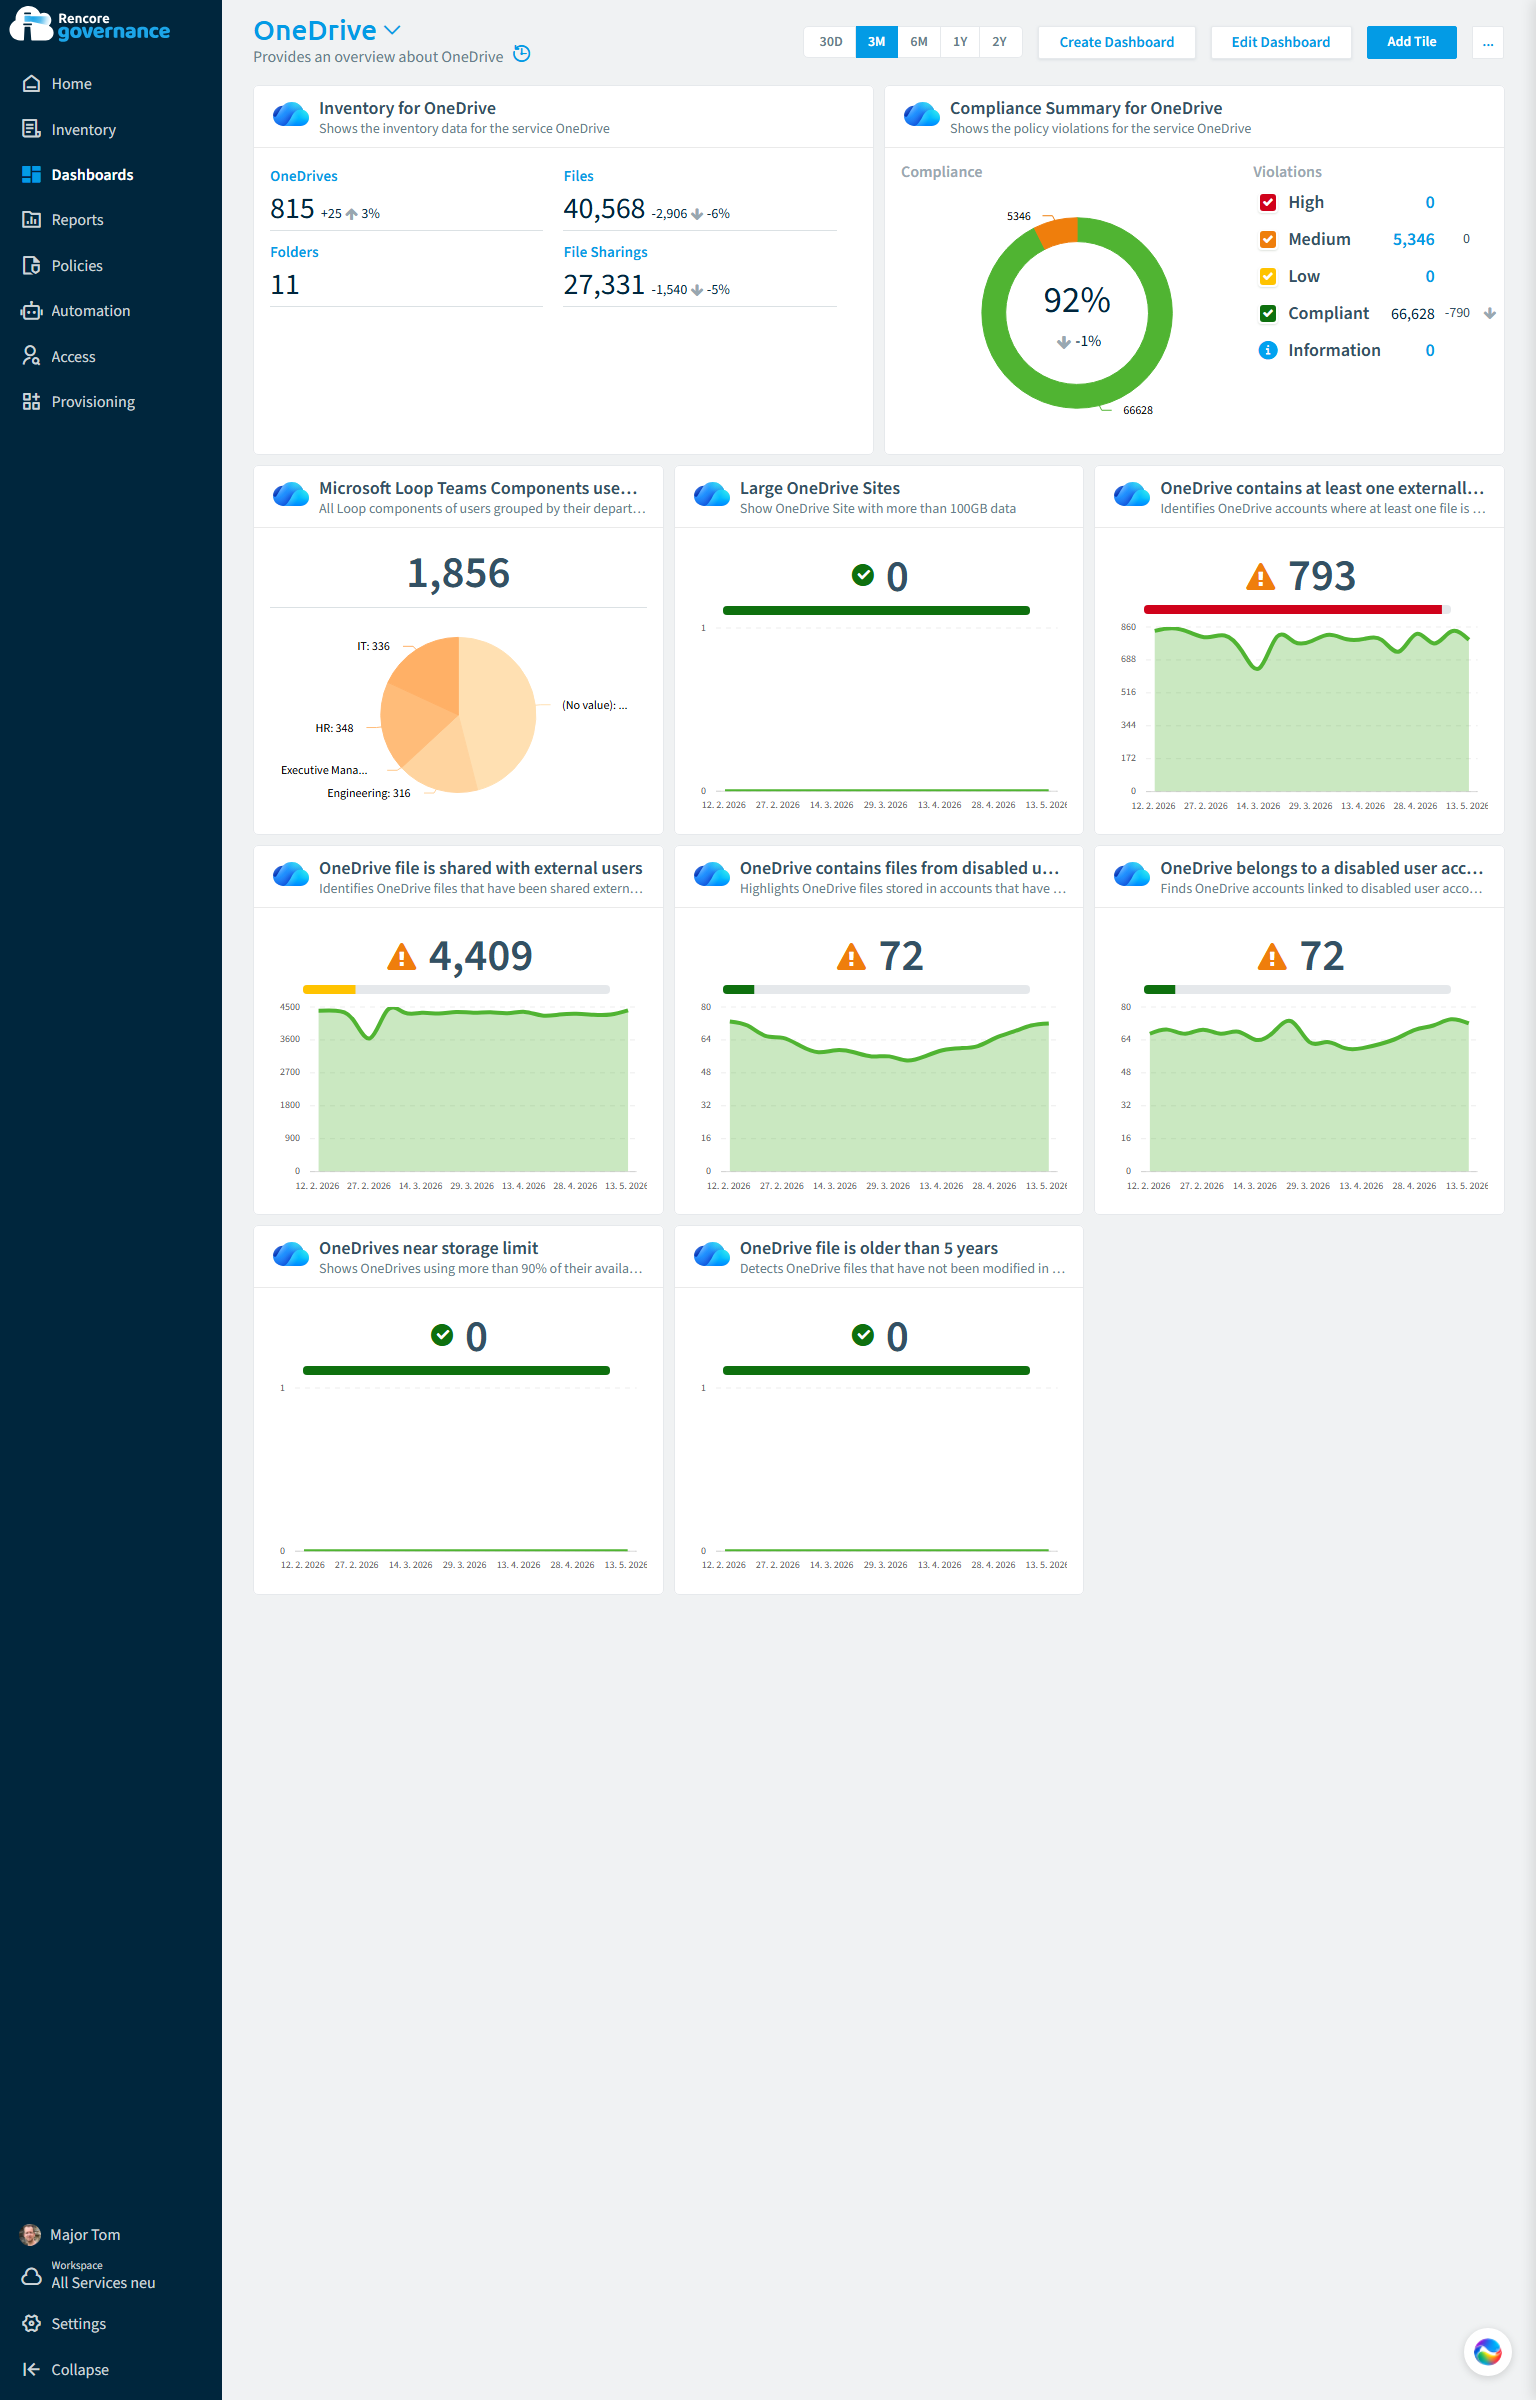Click the yellow progress bar under 4,409

329,989
